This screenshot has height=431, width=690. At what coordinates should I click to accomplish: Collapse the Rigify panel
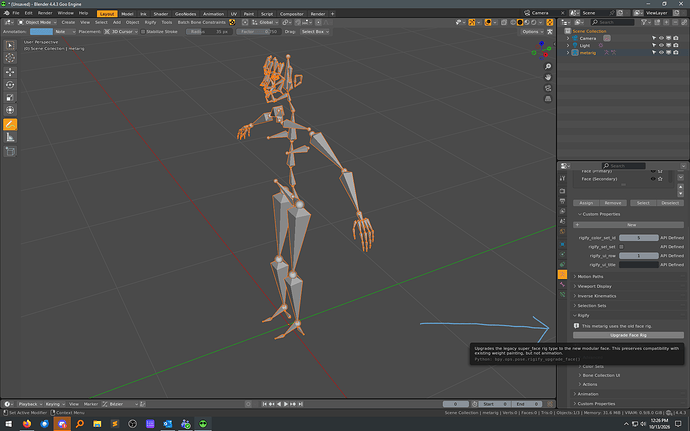[583, 315]
